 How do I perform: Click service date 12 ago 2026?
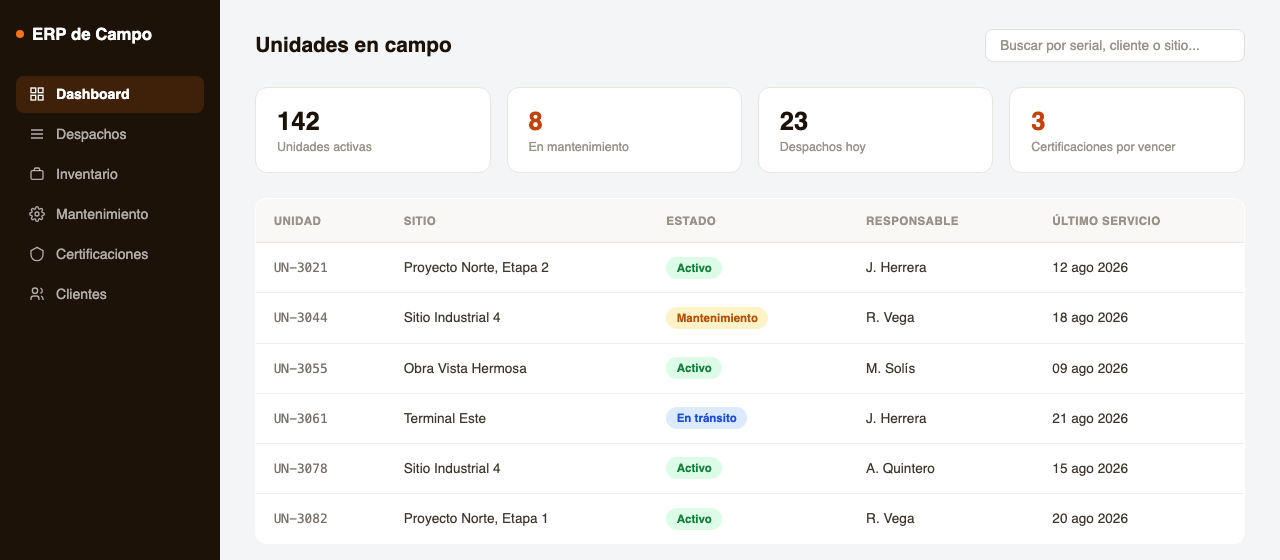point(1090,268)
